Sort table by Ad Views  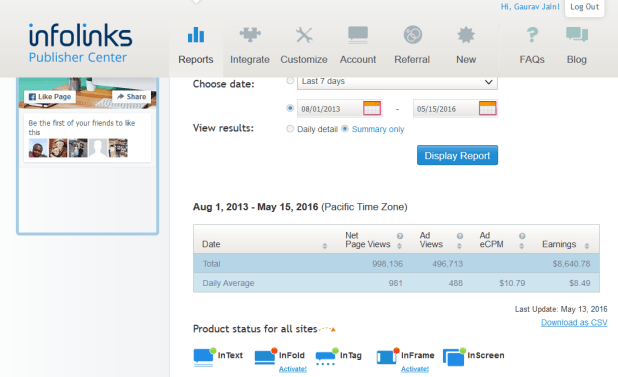[x=459, y=246]
